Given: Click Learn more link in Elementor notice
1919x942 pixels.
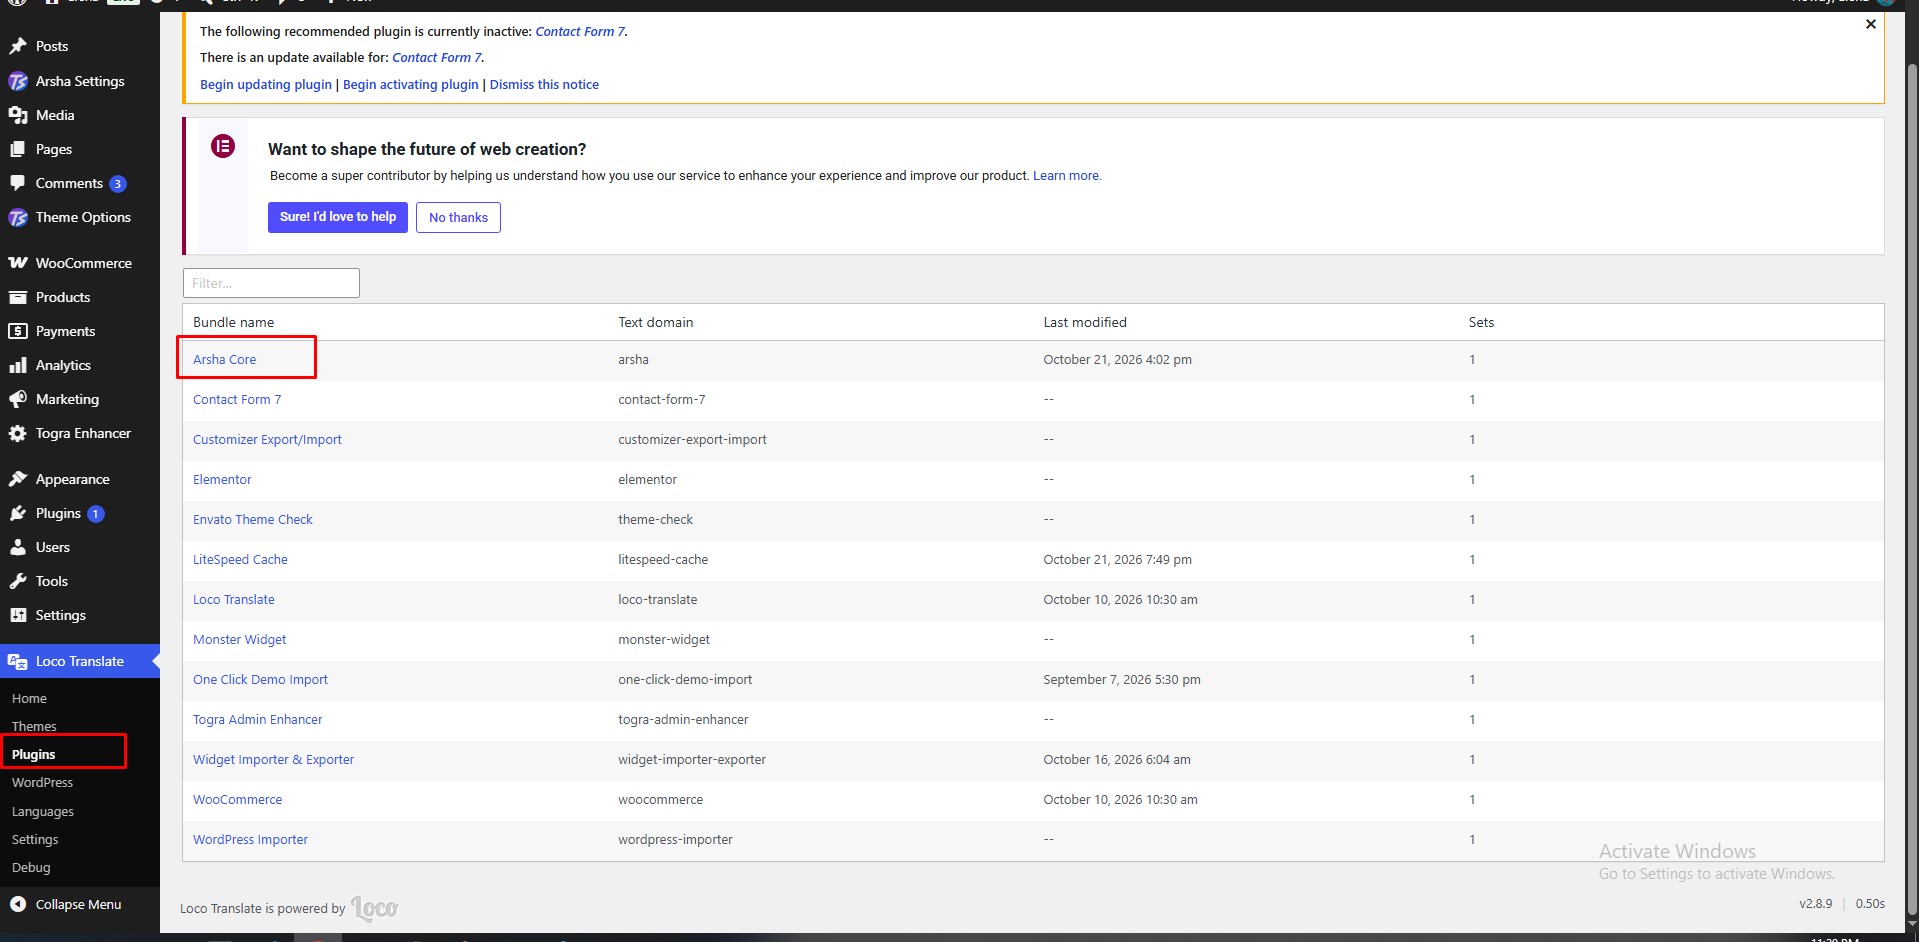Looking at the screenshot, I should [1067, 175].
